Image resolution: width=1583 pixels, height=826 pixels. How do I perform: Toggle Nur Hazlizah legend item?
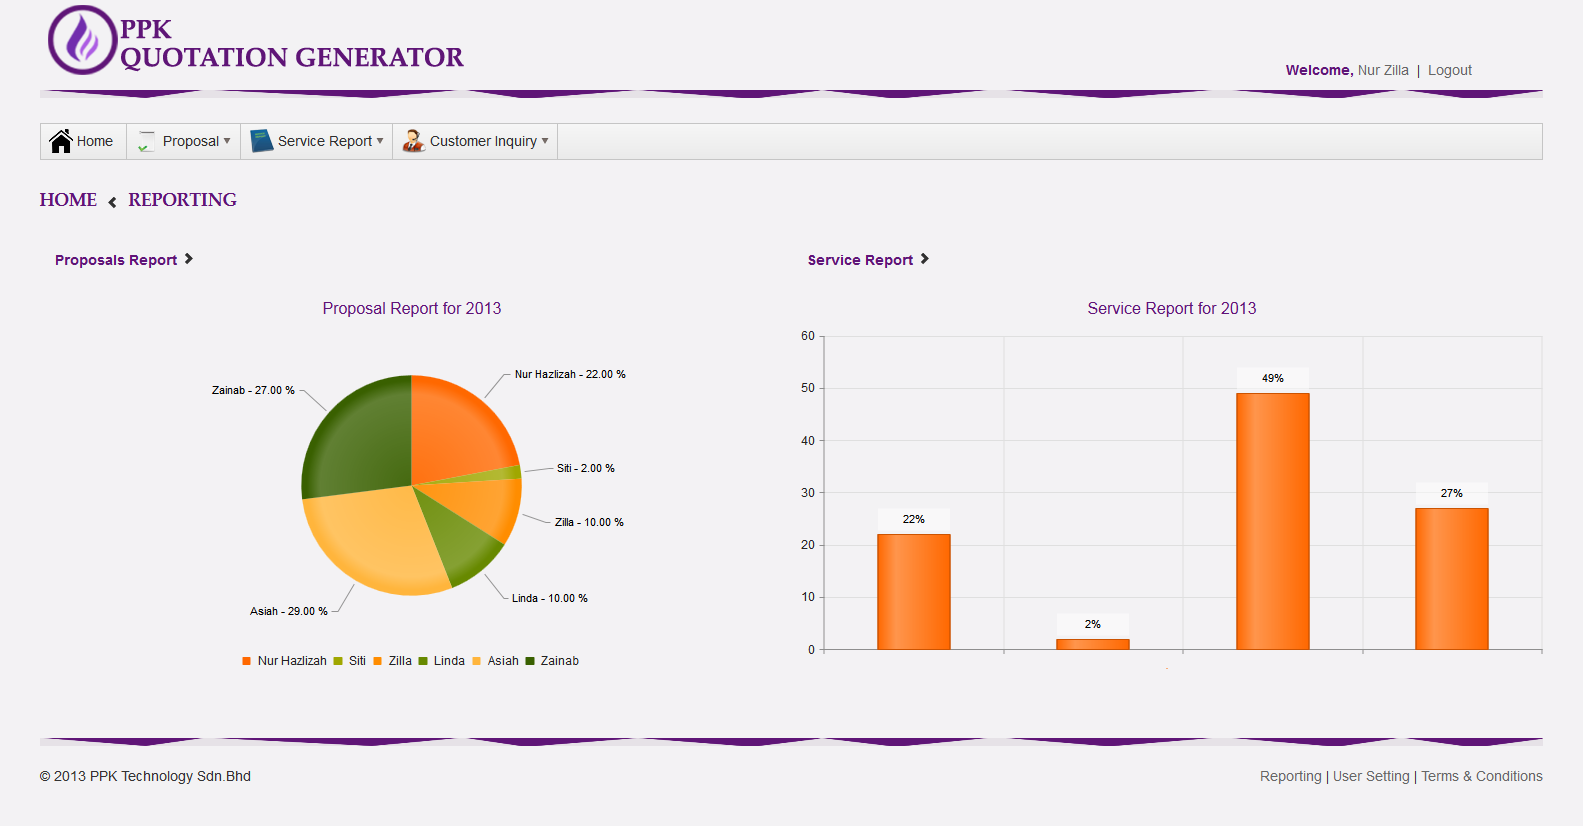284,661
